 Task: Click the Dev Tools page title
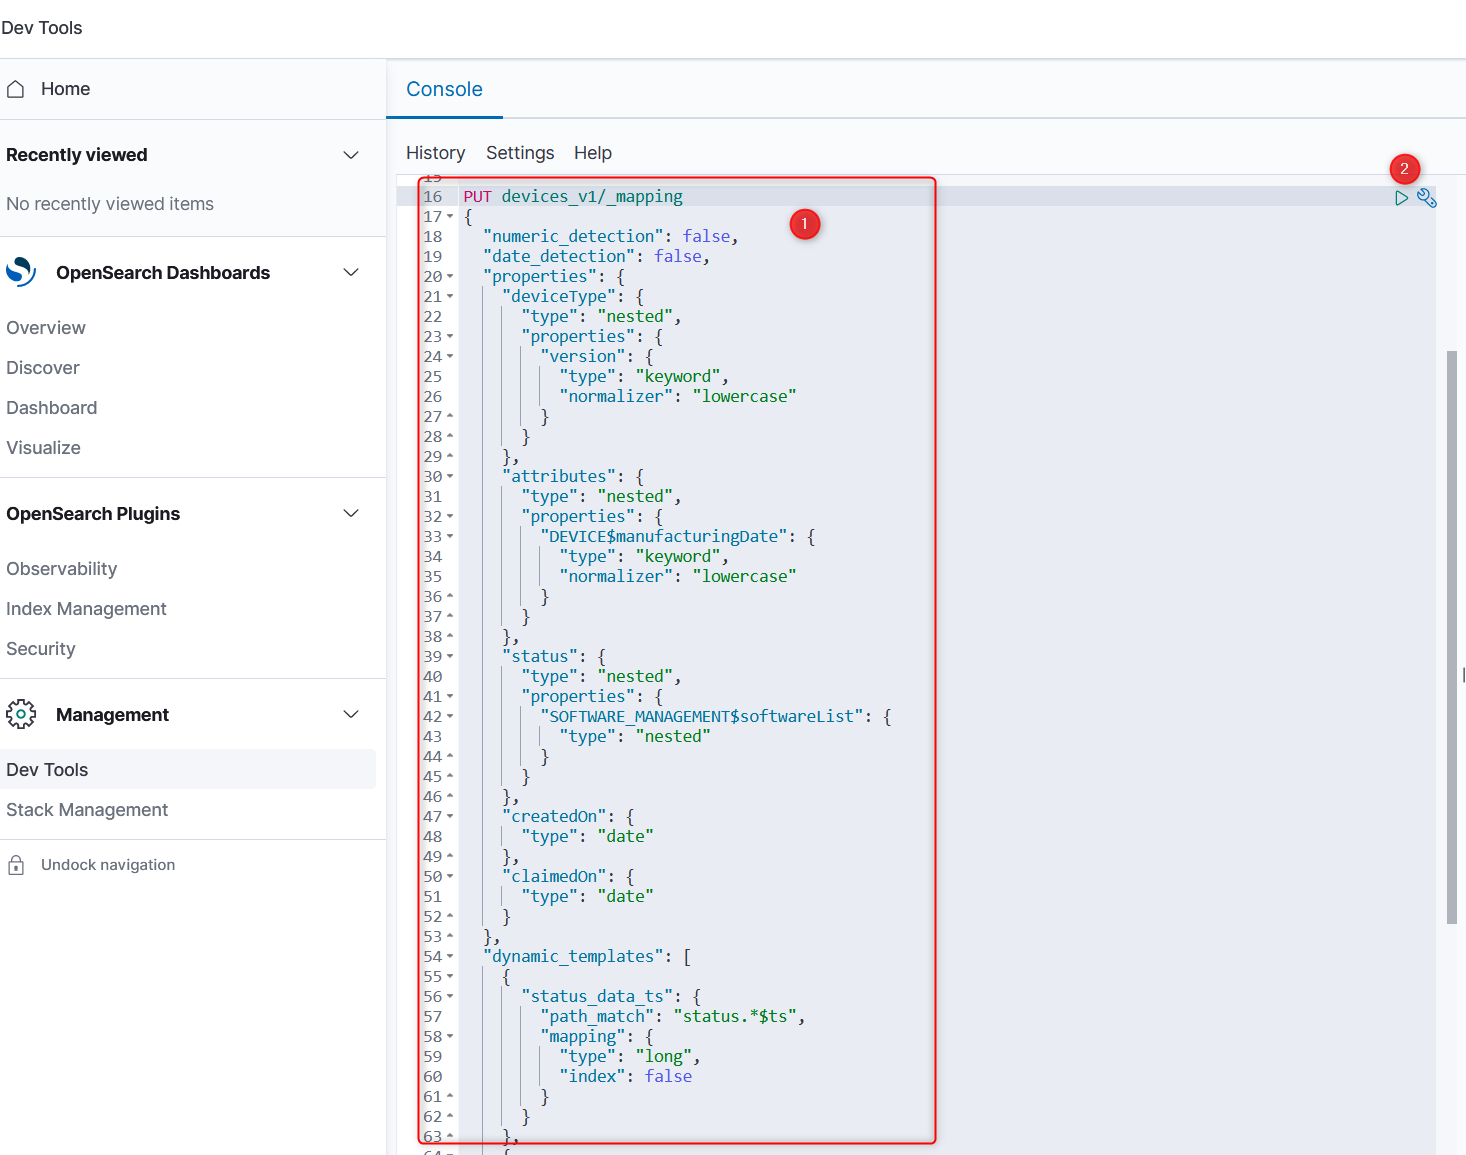(42, 28)
